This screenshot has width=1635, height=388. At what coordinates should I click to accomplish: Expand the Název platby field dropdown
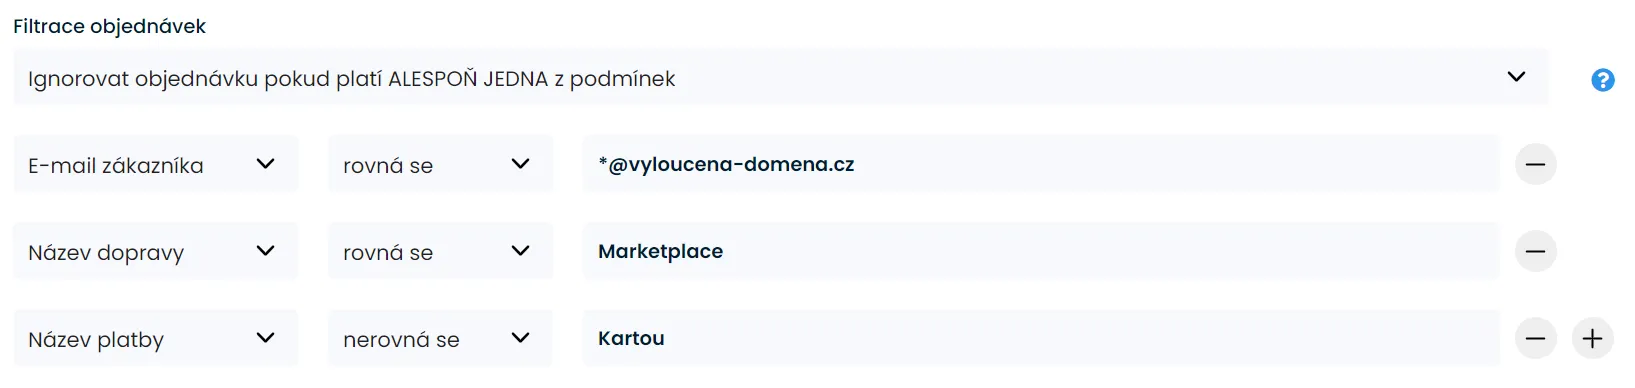click(155, 338)
